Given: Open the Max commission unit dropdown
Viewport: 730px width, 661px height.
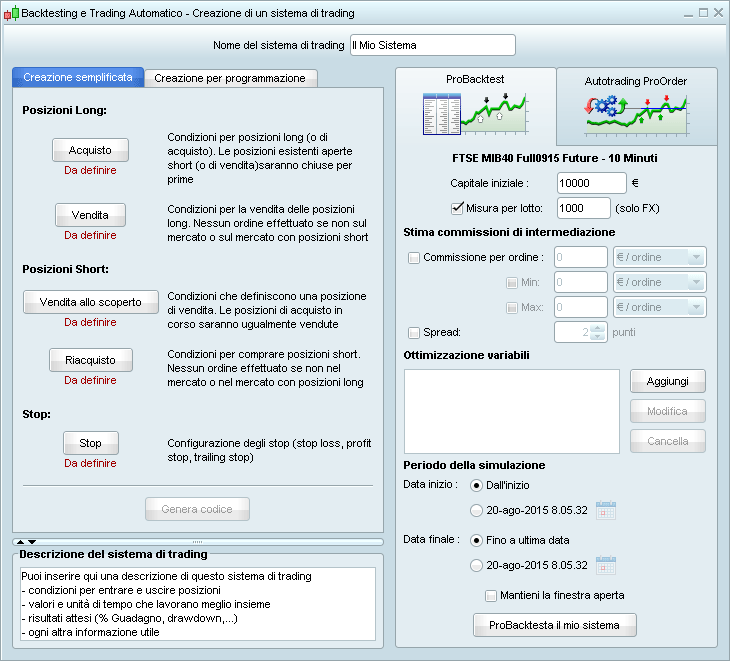Looking at the screenshot, I should [x=660, y=308].
